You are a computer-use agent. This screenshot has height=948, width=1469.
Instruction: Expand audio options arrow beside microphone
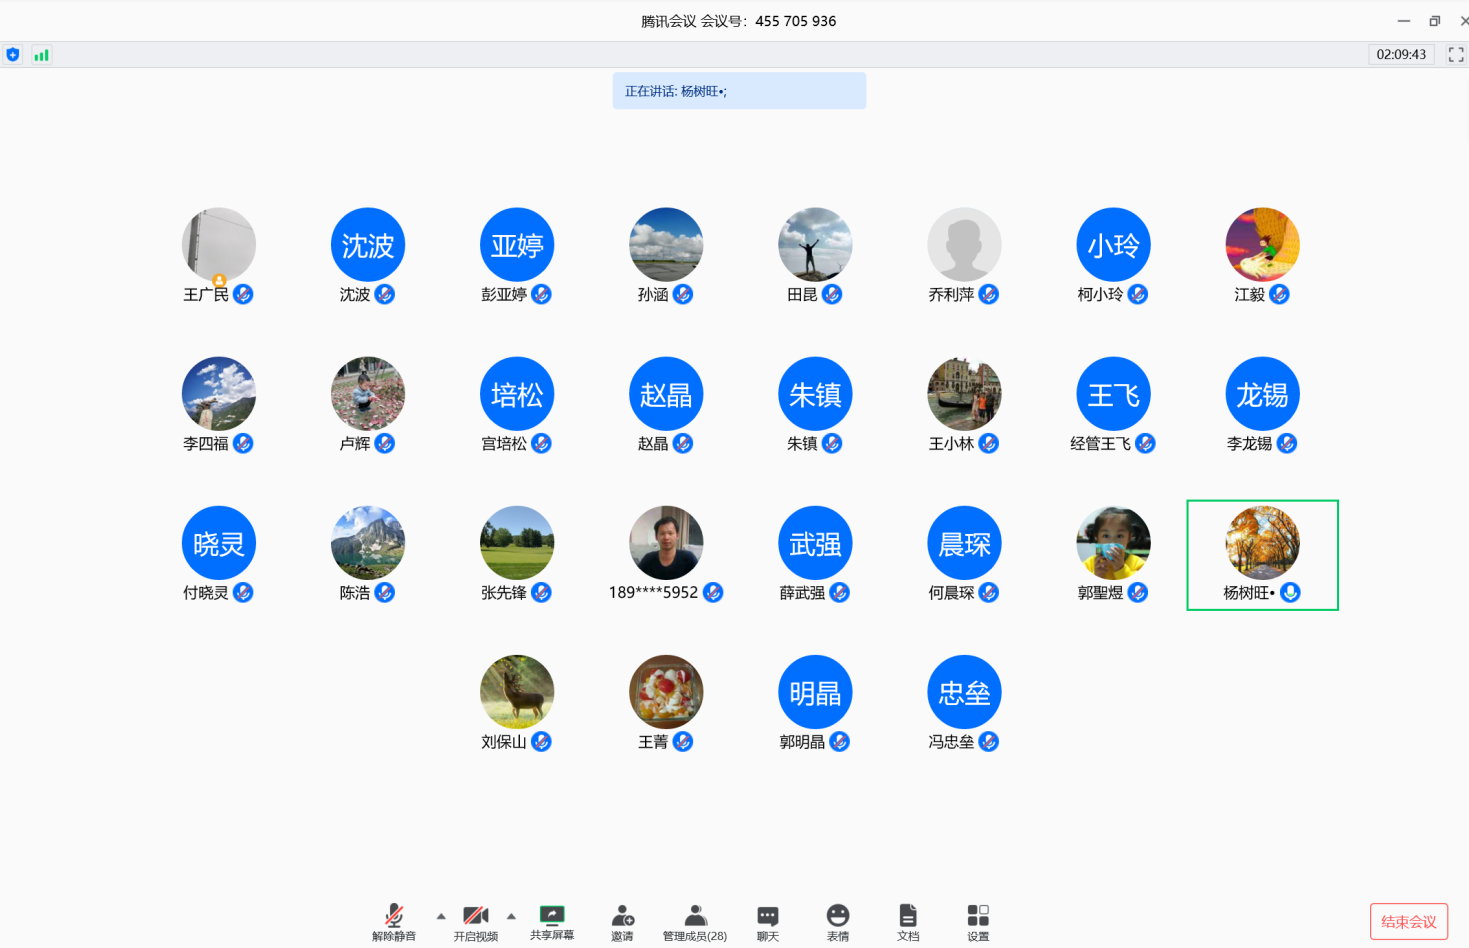441,916
